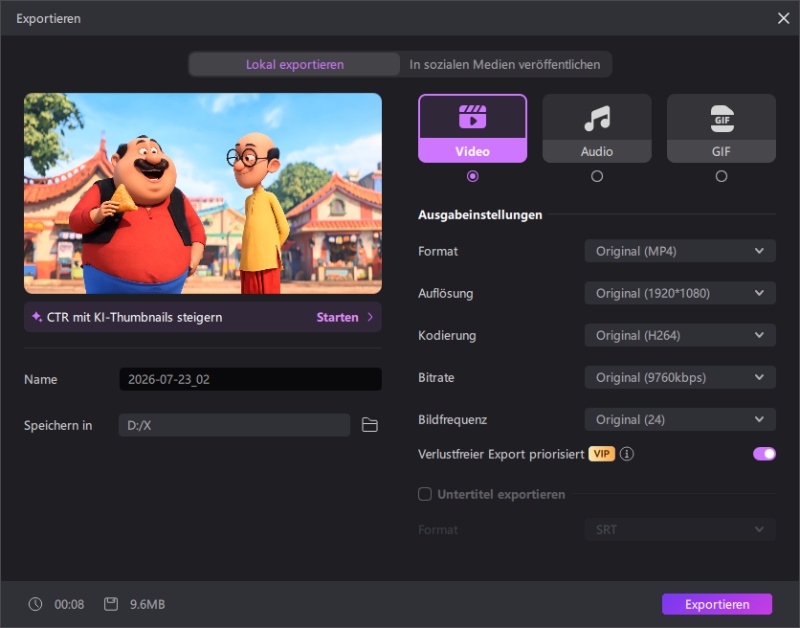This screenshot has height=628, width=800.
Task: Click the Bitrate label
Action: pyautogui.click(x=436, y=378)
